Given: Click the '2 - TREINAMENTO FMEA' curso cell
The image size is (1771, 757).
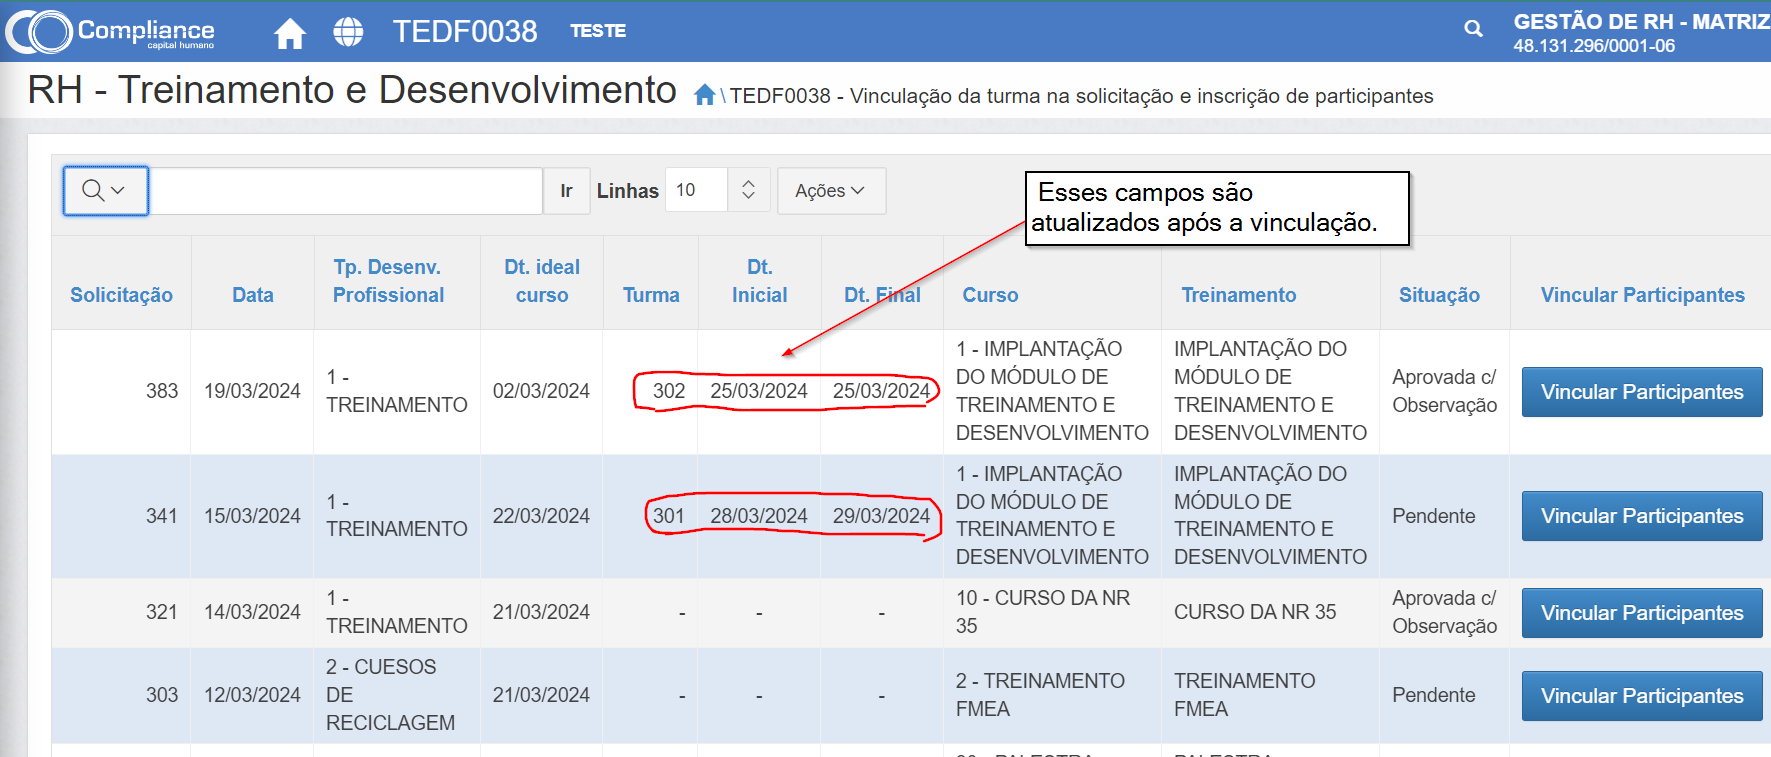Looking at the screenshot, I should [x=1040, y=695].
